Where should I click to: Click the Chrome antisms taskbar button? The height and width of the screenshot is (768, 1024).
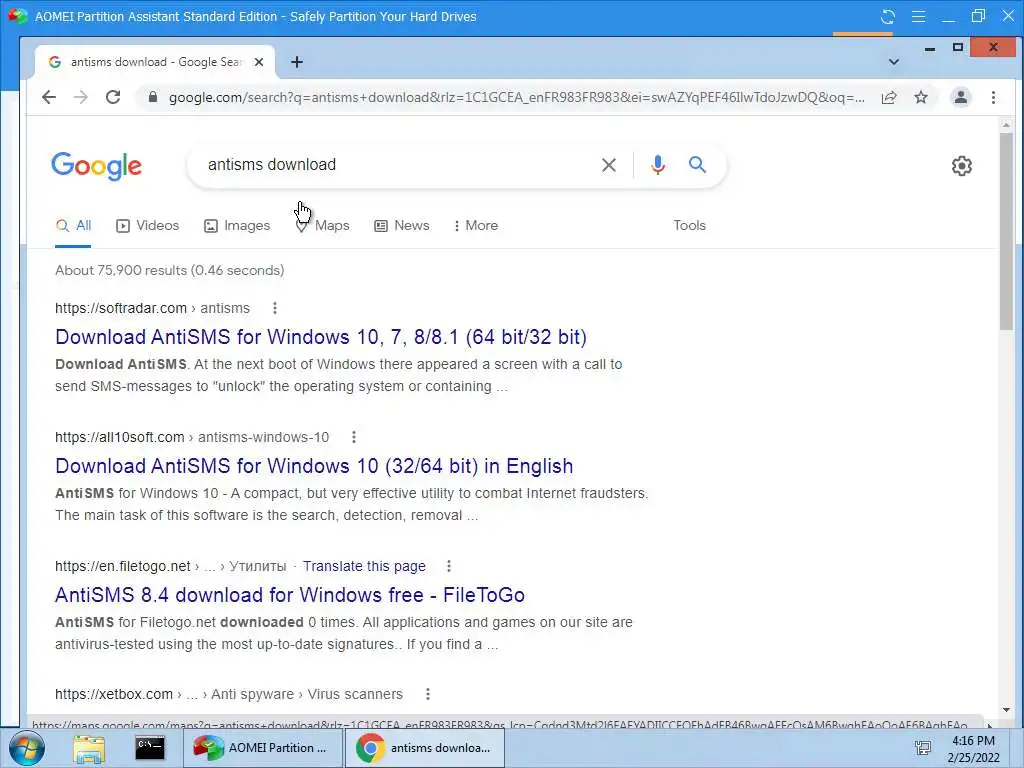[x=424, y=748]
